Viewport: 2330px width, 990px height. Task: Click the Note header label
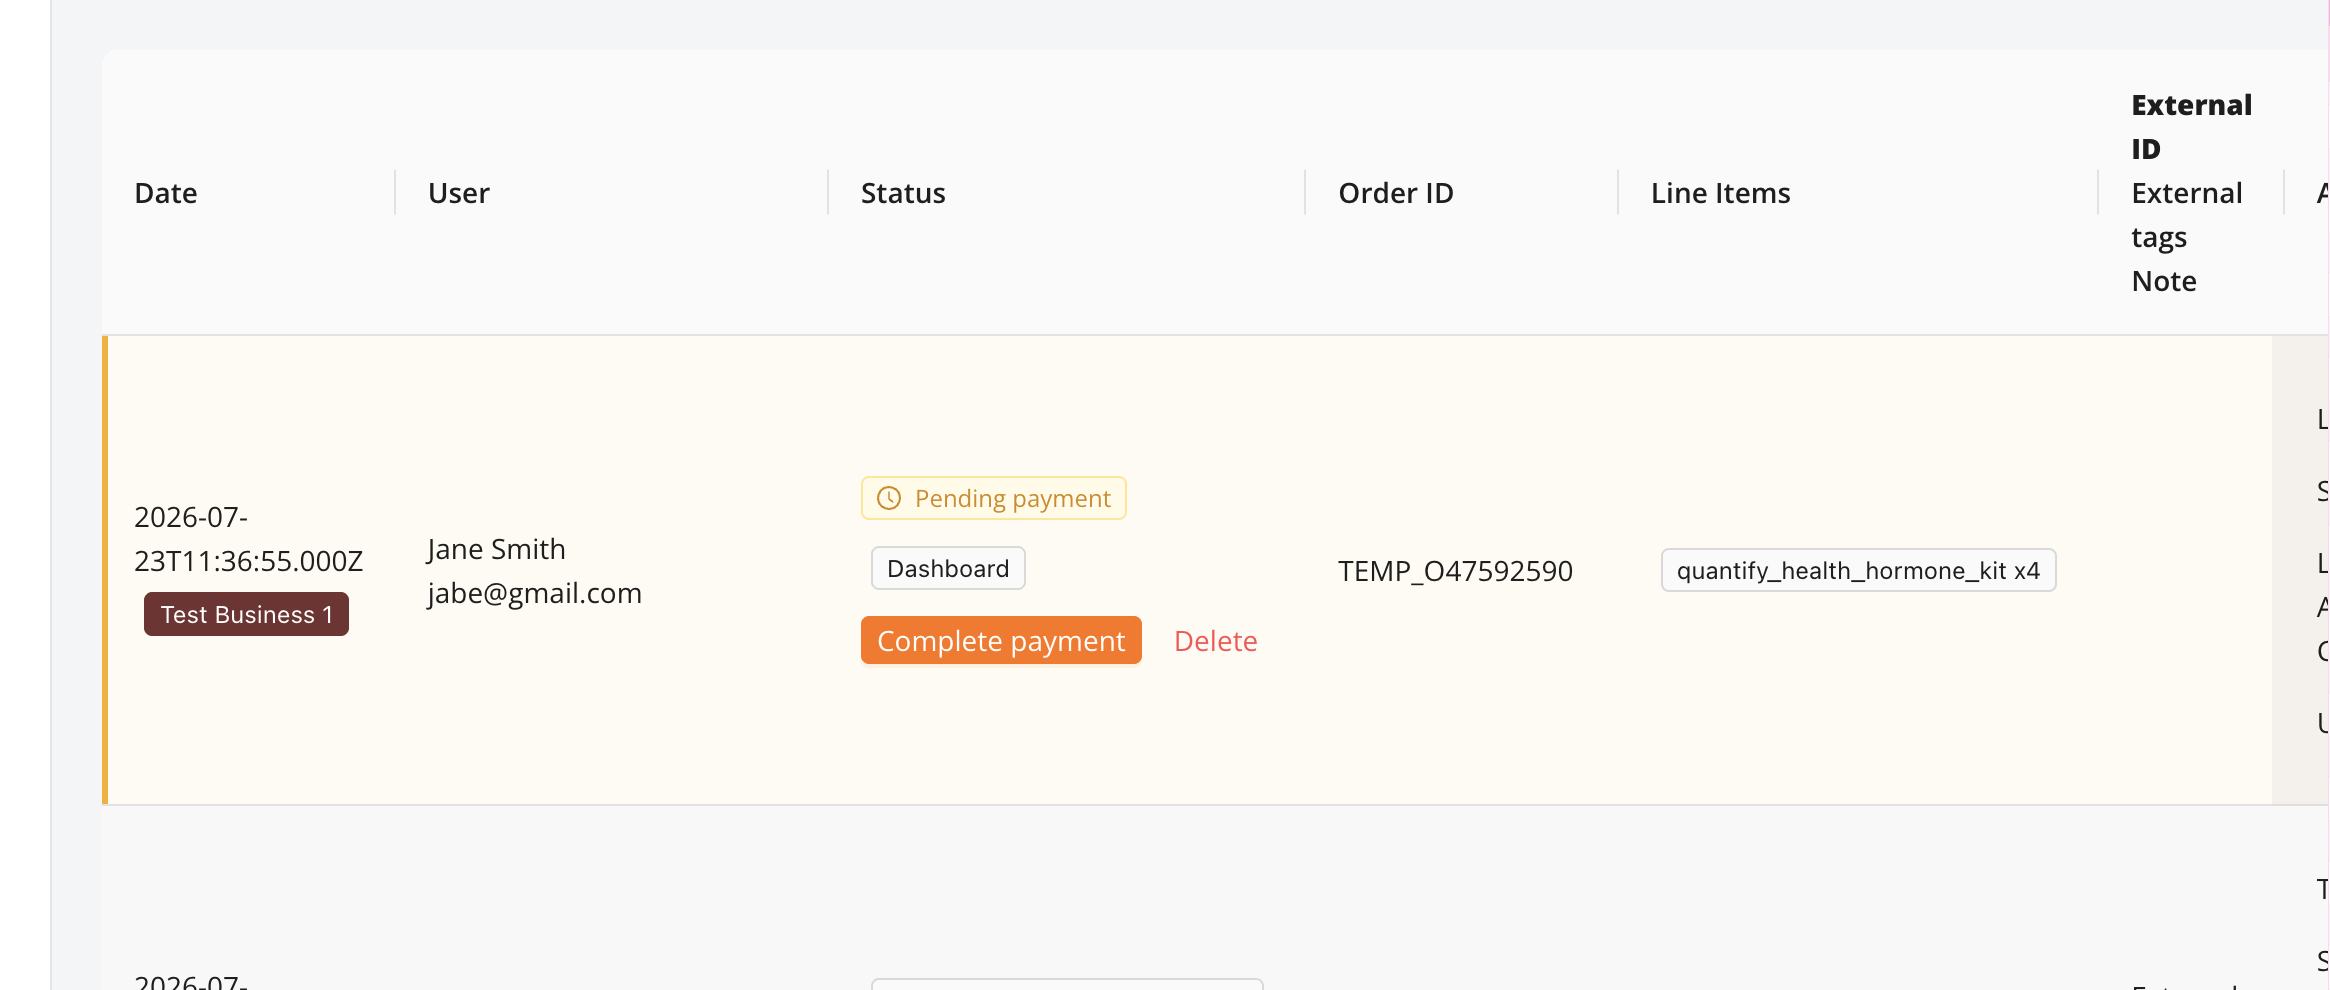tap(2164, 281)
